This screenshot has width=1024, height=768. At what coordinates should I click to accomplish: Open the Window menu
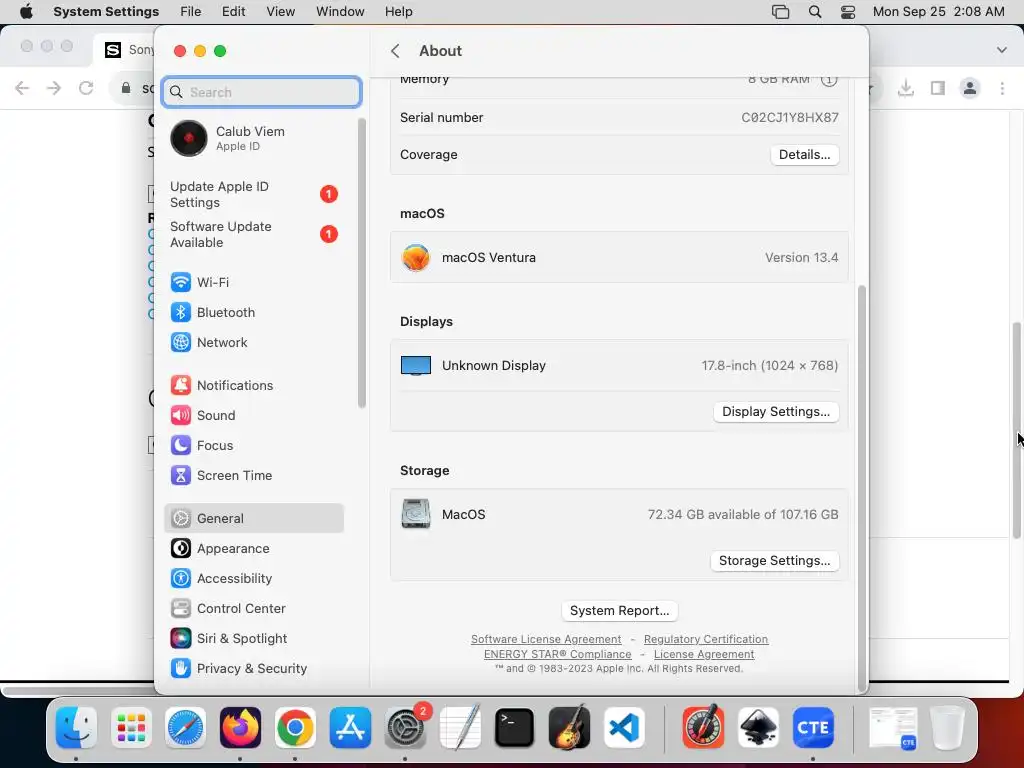coord(340,12)
